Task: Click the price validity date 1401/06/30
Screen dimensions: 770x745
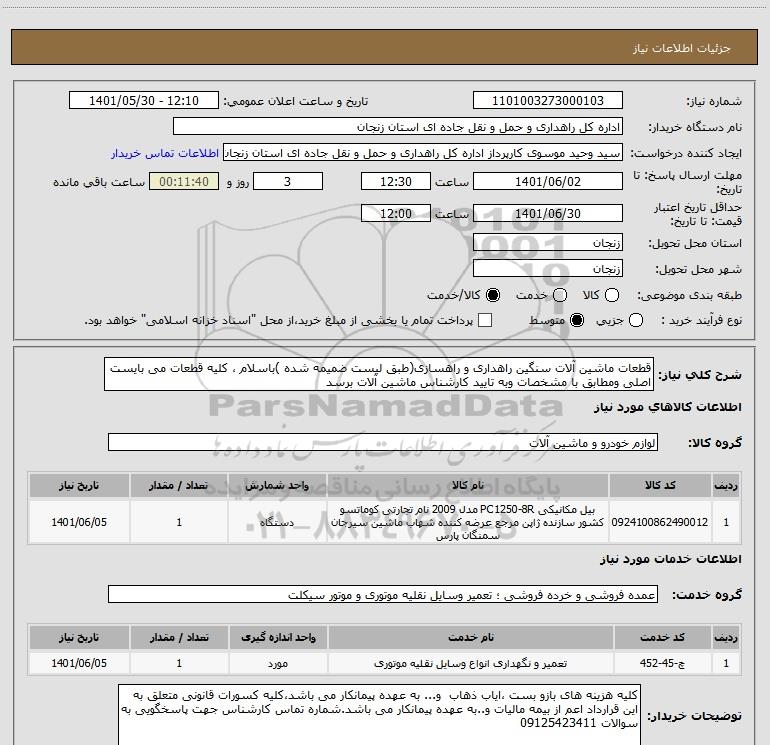Action: (x=548, y=213)
